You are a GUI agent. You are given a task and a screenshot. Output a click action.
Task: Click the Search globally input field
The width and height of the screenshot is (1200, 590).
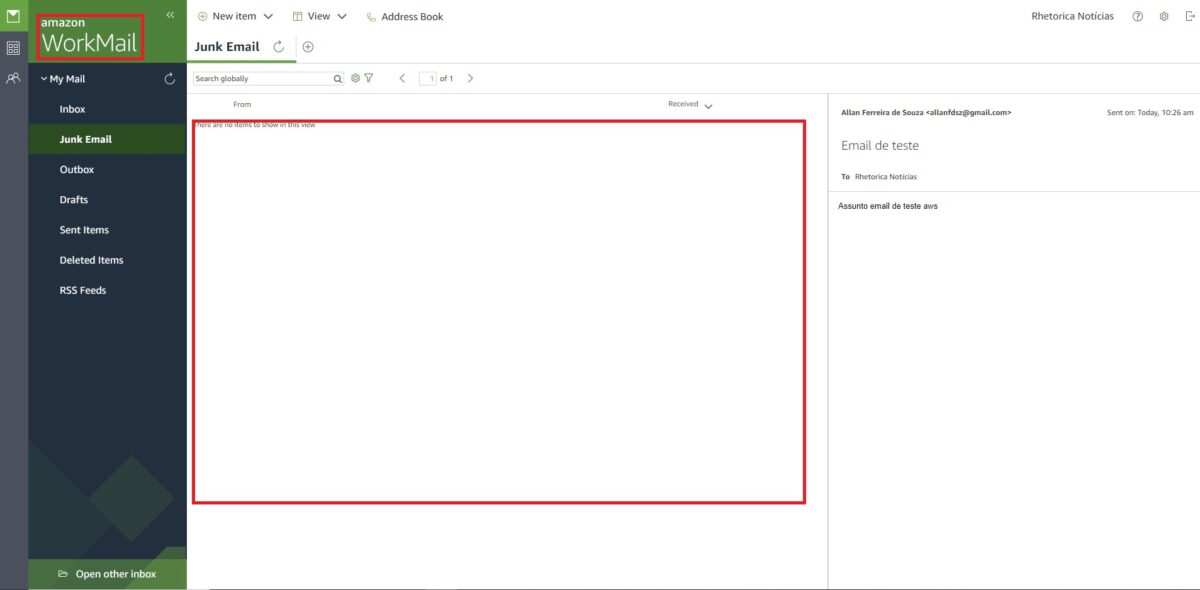(x=262, y=78)
